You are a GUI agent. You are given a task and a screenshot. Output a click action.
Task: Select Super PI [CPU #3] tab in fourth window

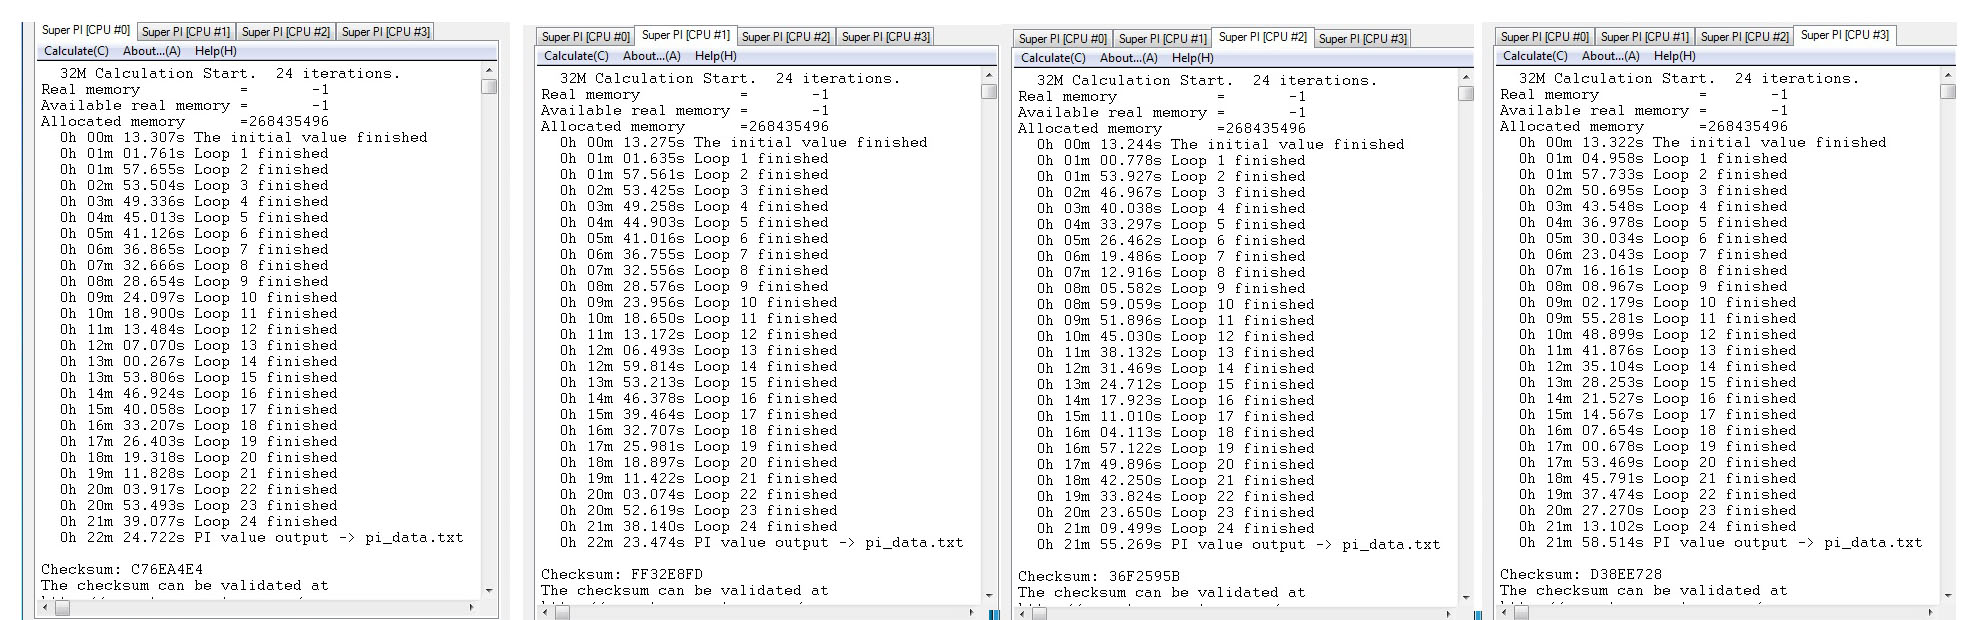(x=1845, y=35)
